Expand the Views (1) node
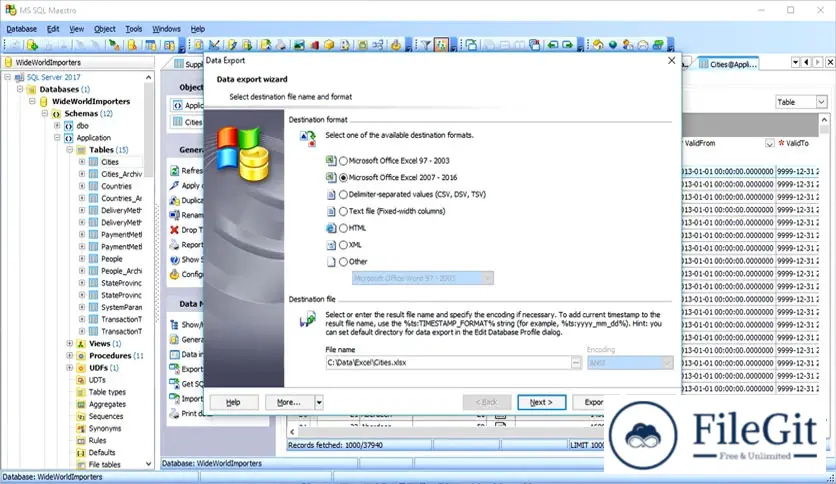Viewport: 836px width, 484px height. click(69, 344)
